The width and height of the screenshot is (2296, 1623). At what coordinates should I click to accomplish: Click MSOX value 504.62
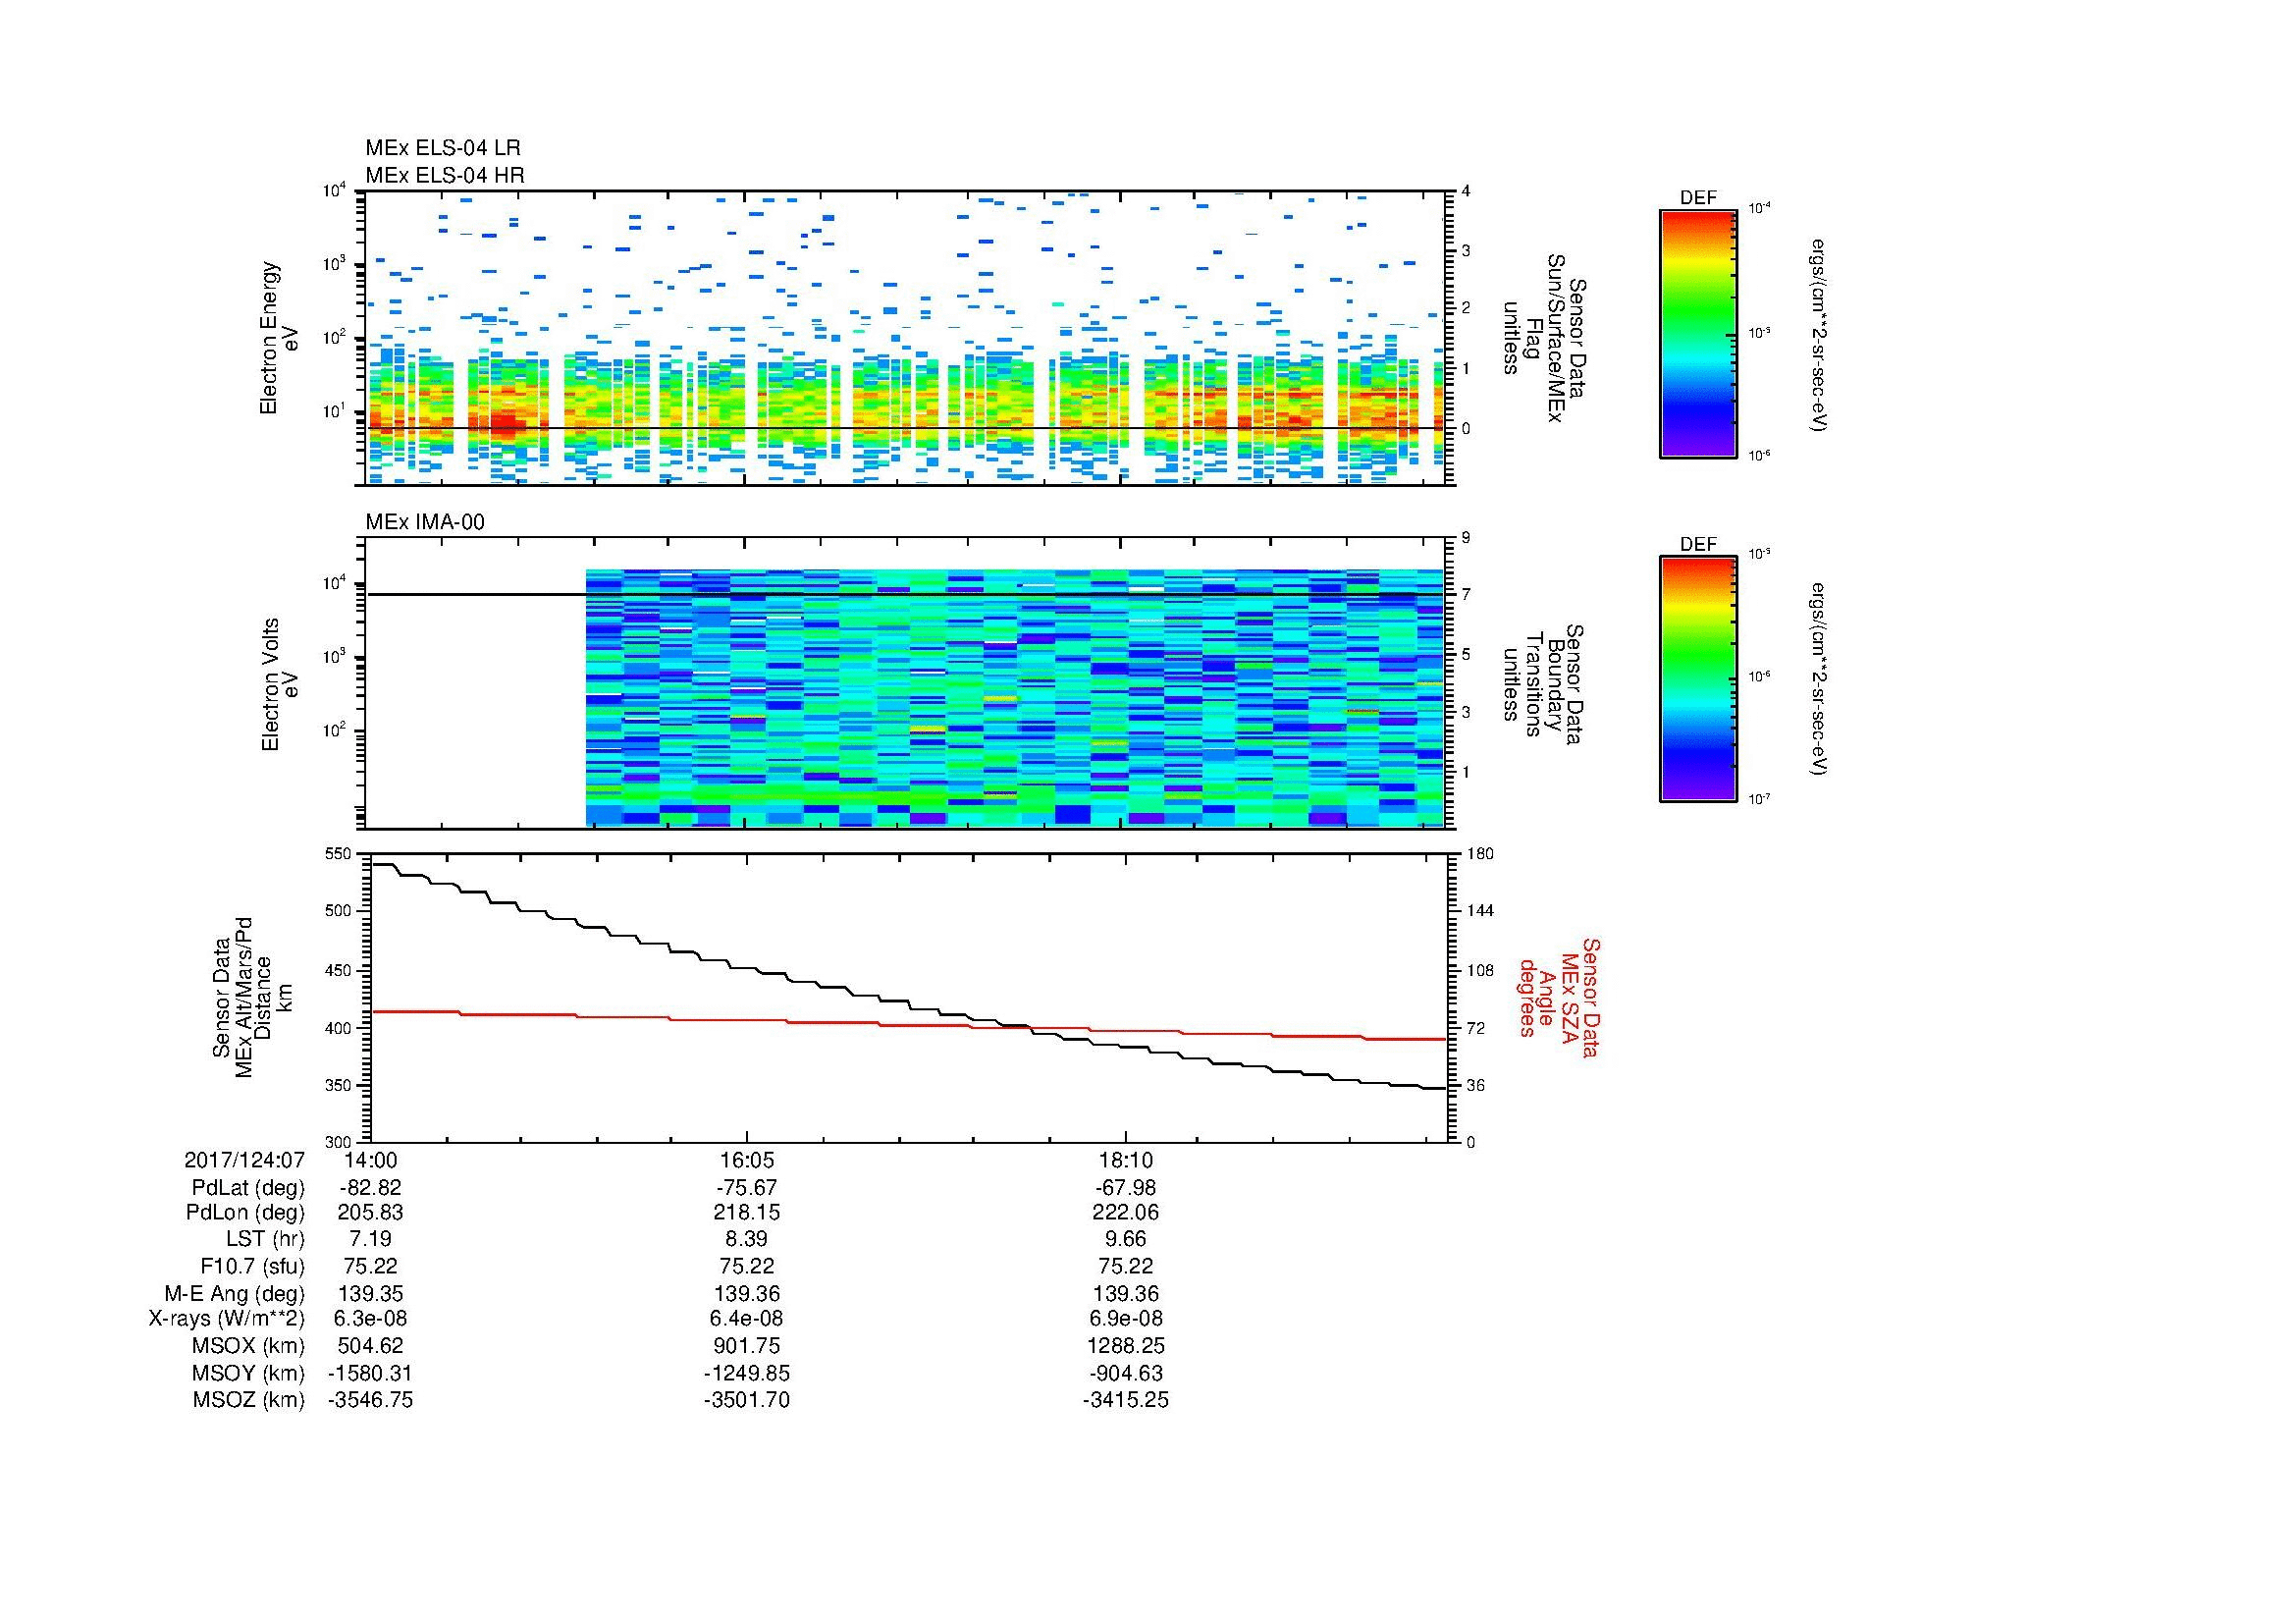coord(371,1346)
